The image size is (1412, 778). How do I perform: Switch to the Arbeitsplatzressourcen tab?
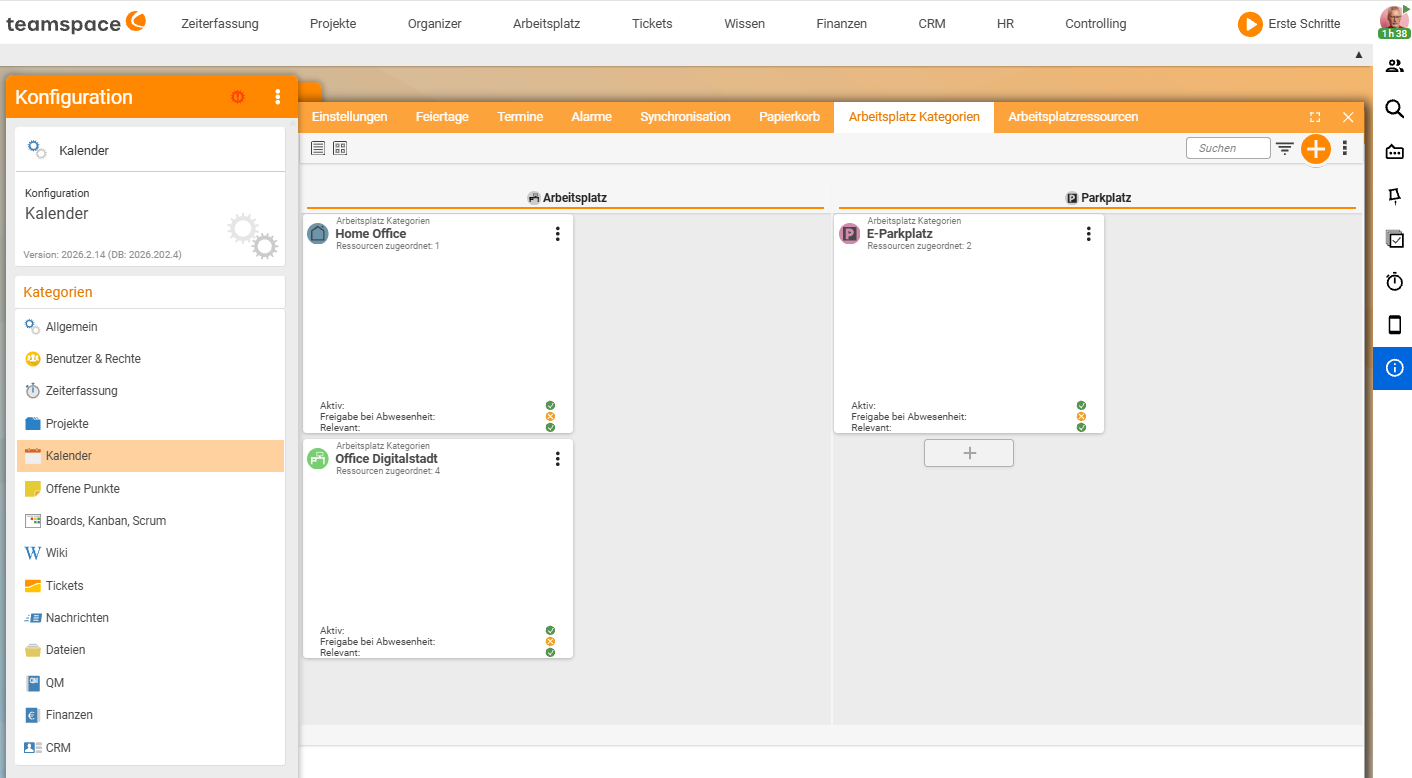1073,117
